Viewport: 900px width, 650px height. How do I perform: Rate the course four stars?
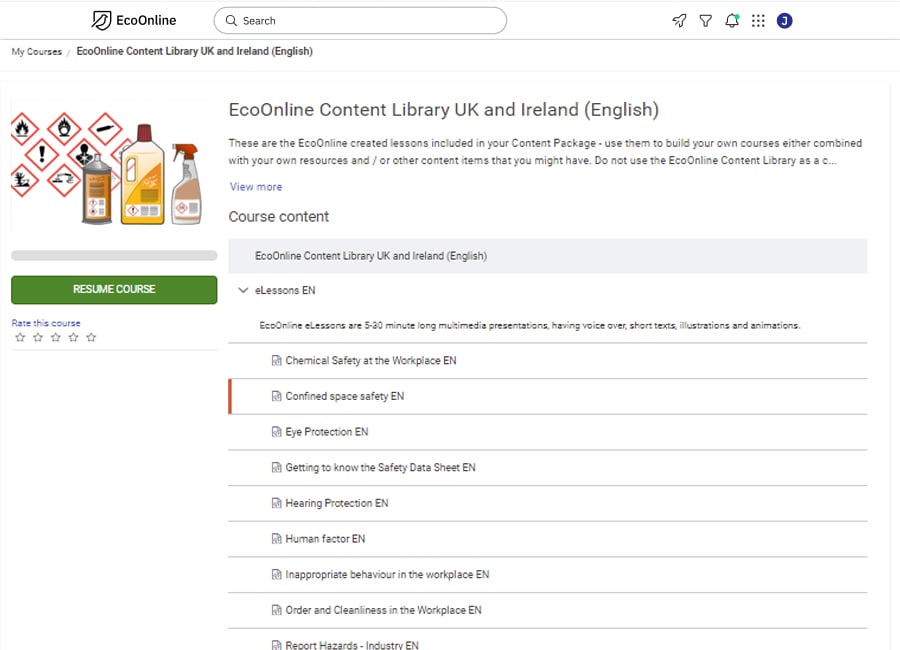pos(73,337)
